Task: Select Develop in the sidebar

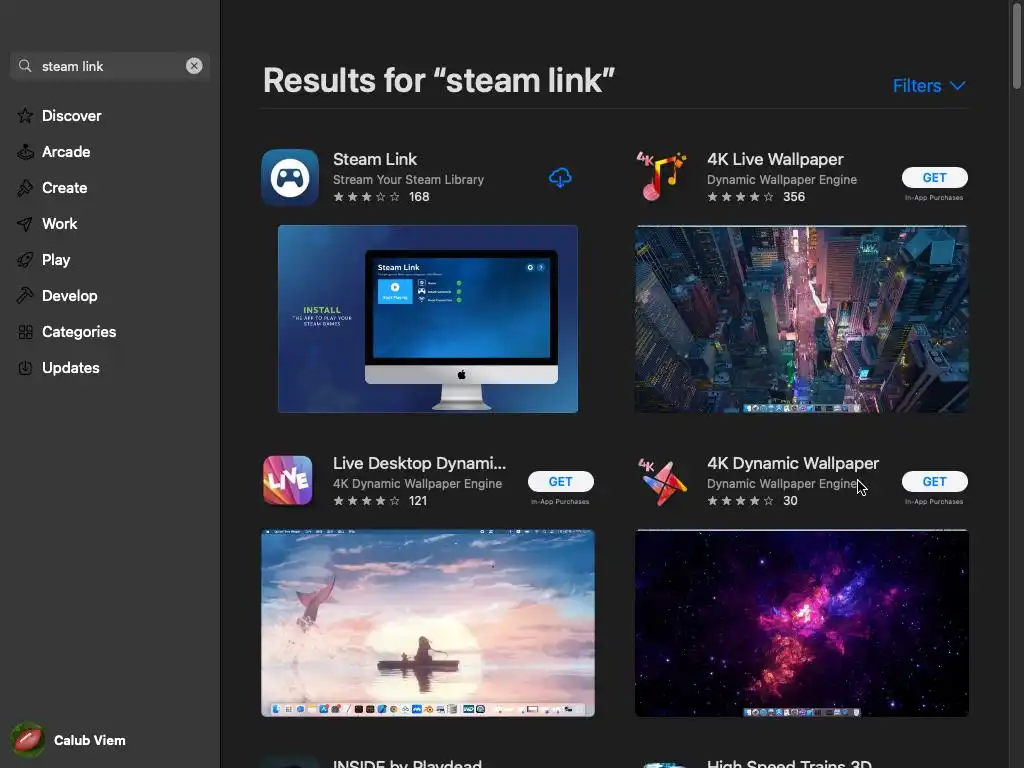Action: click(70, 296)
